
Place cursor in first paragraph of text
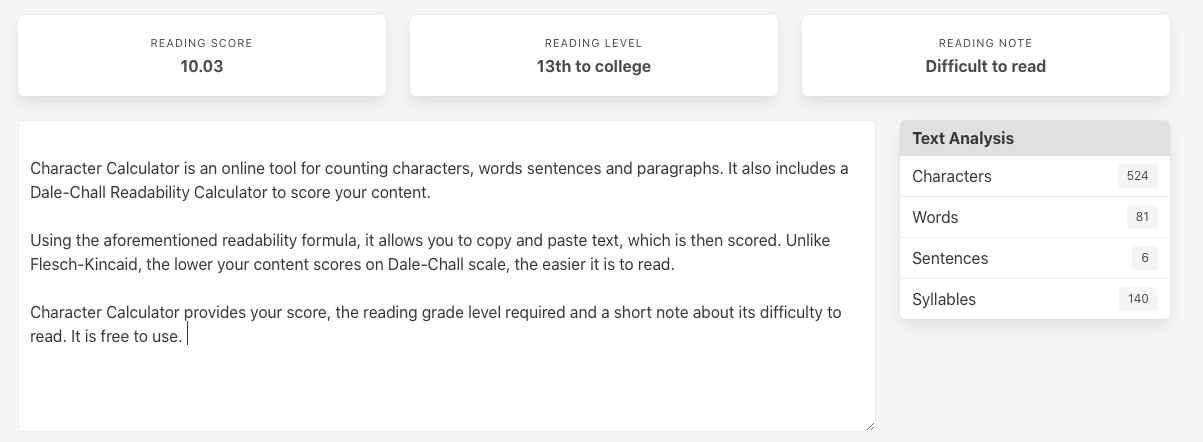(x=400, y=169)
